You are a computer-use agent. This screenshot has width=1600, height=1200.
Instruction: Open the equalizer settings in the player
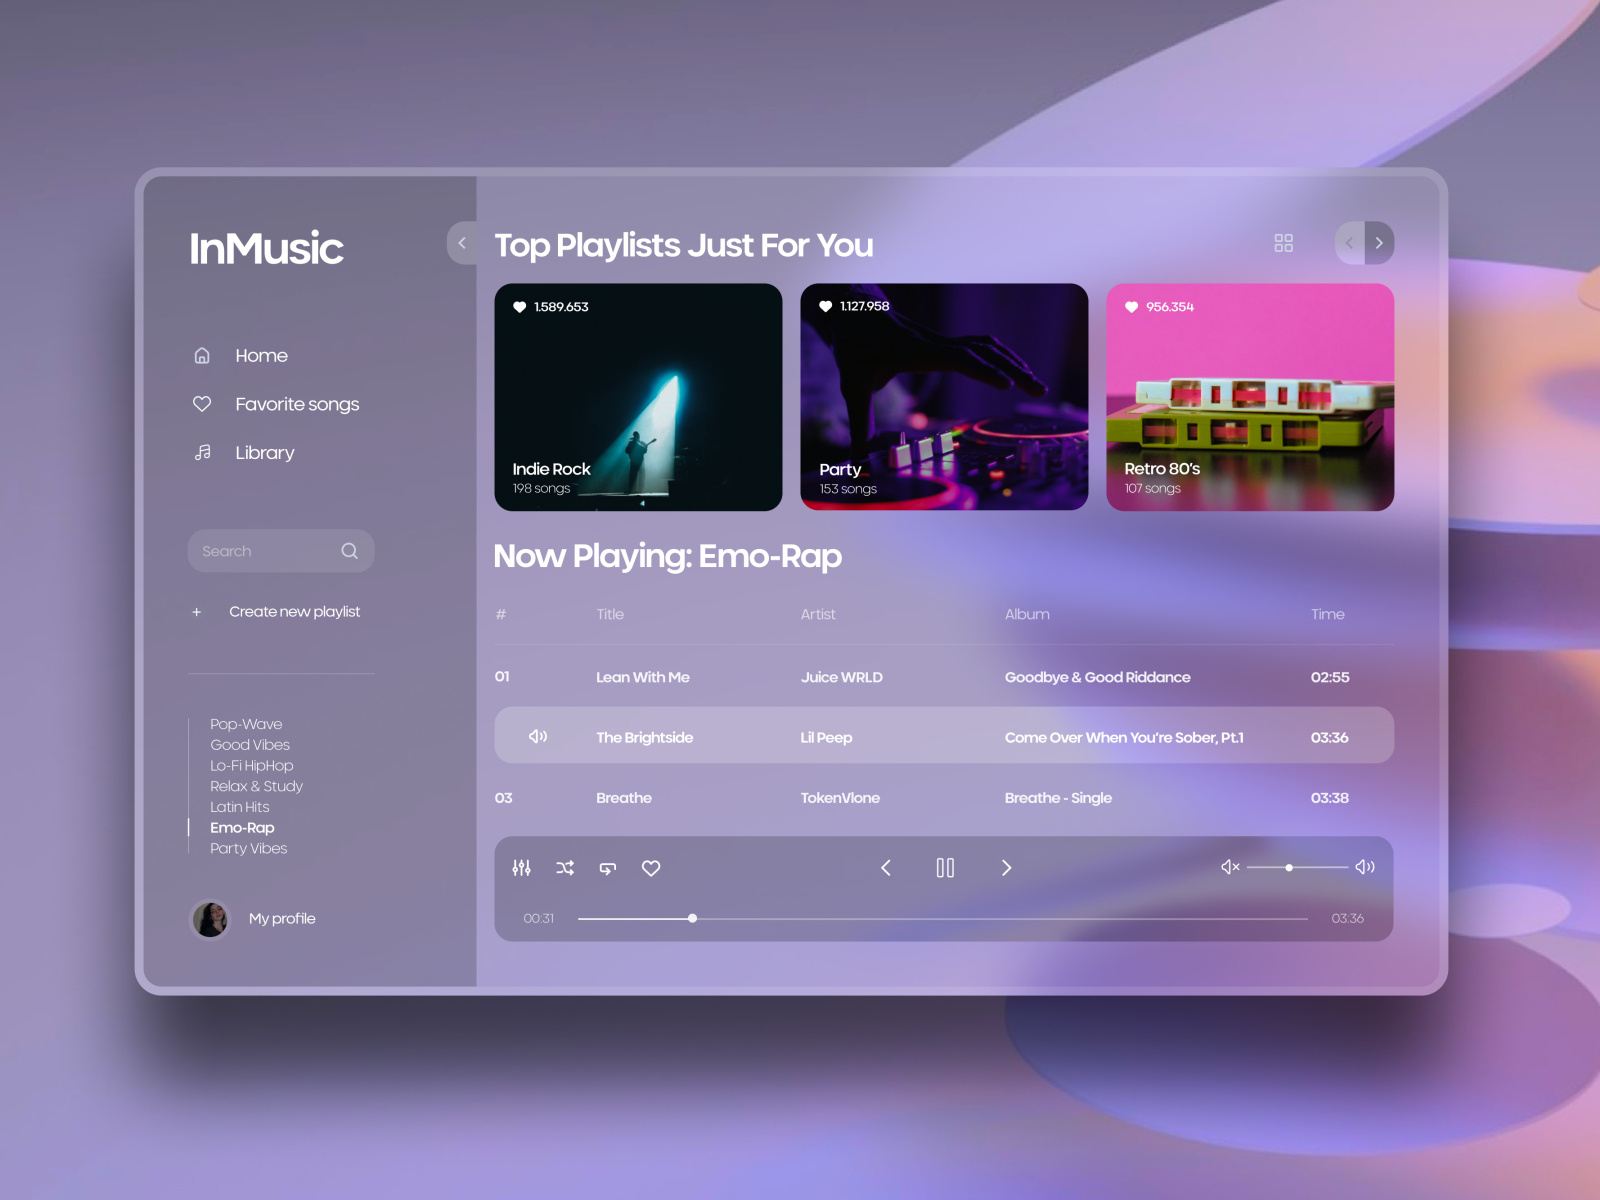tap(521, 868)
